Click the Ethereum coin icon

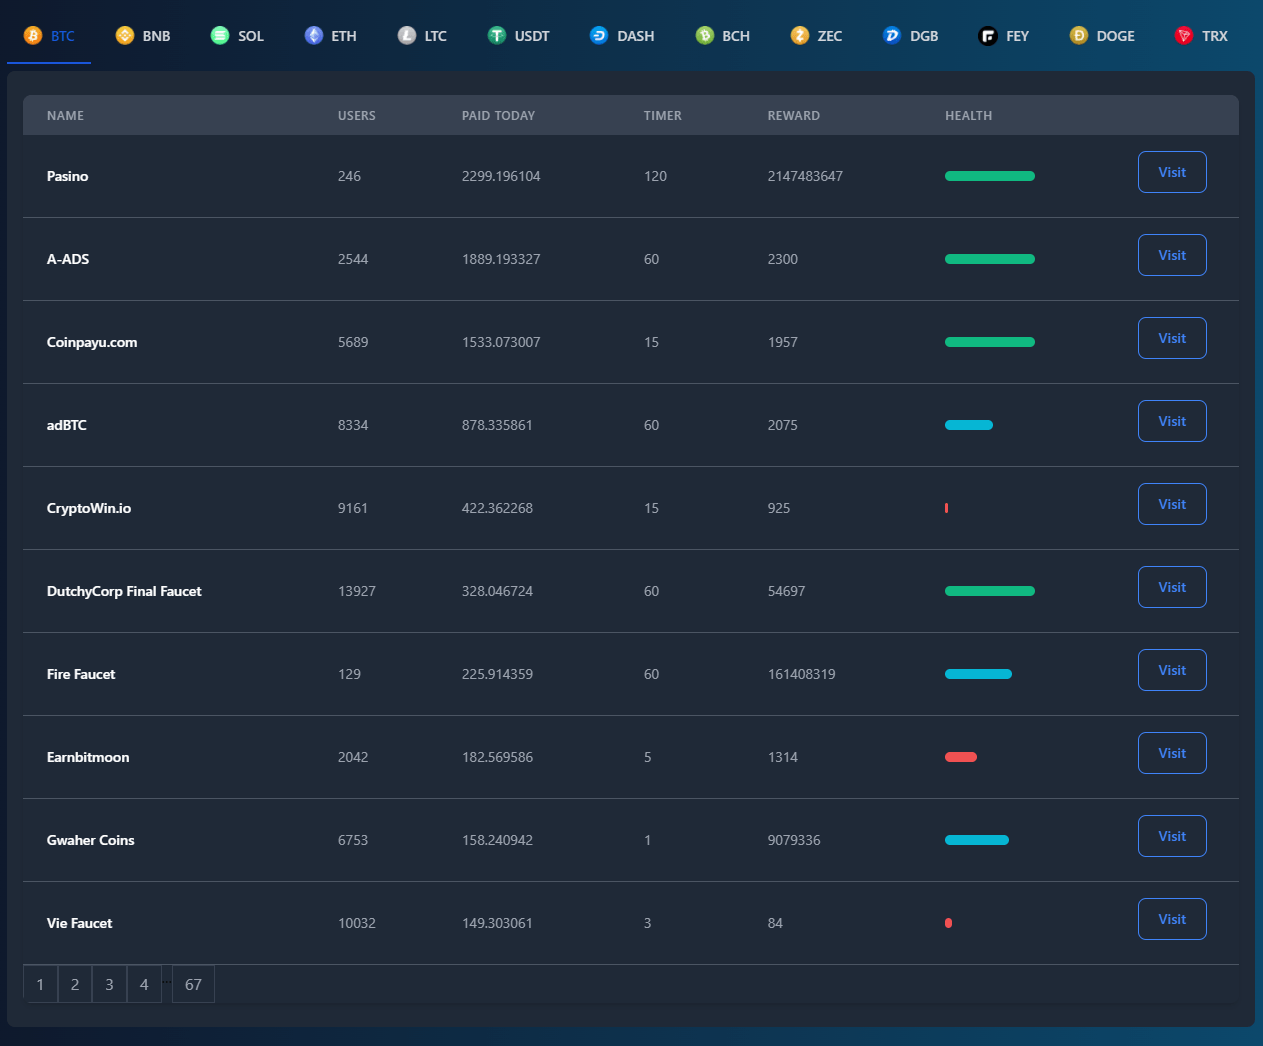314,35
